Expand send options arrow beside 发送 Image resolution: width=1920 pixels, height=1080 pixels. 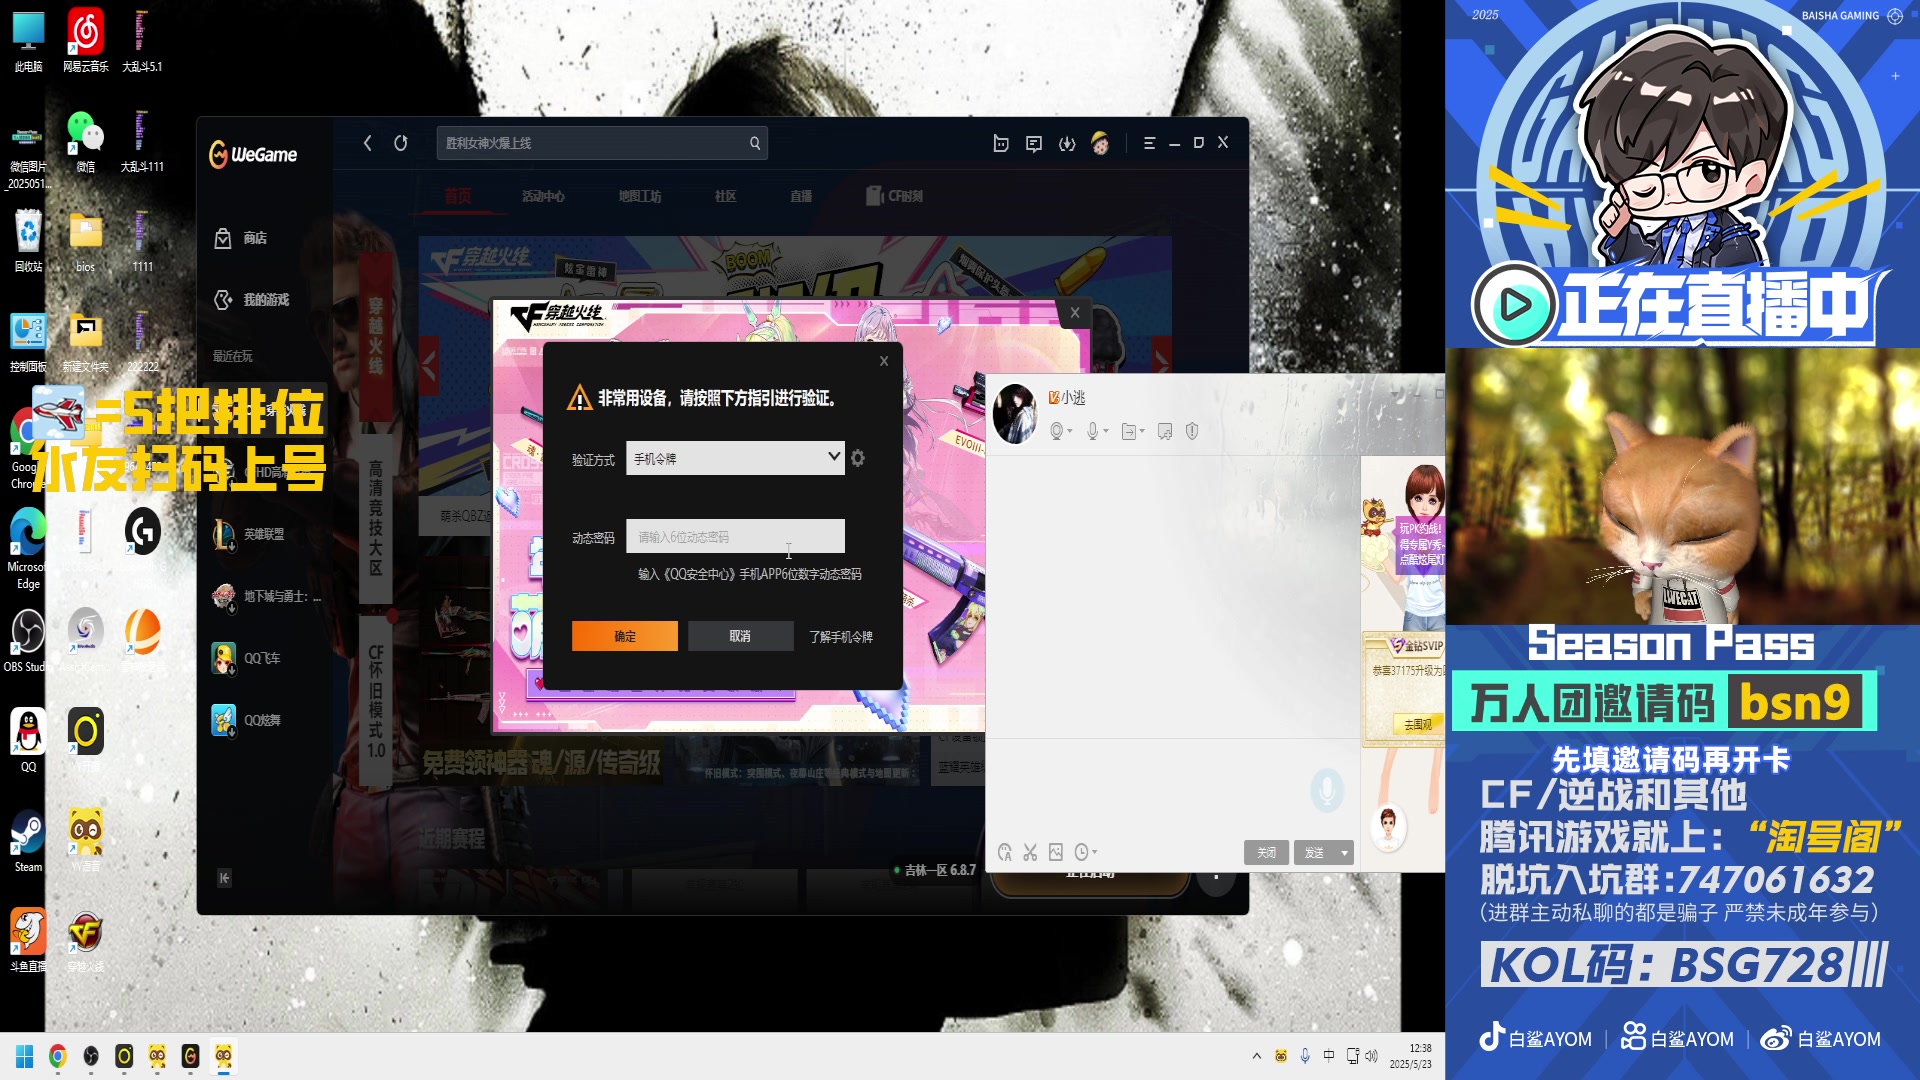[1344, 852]
